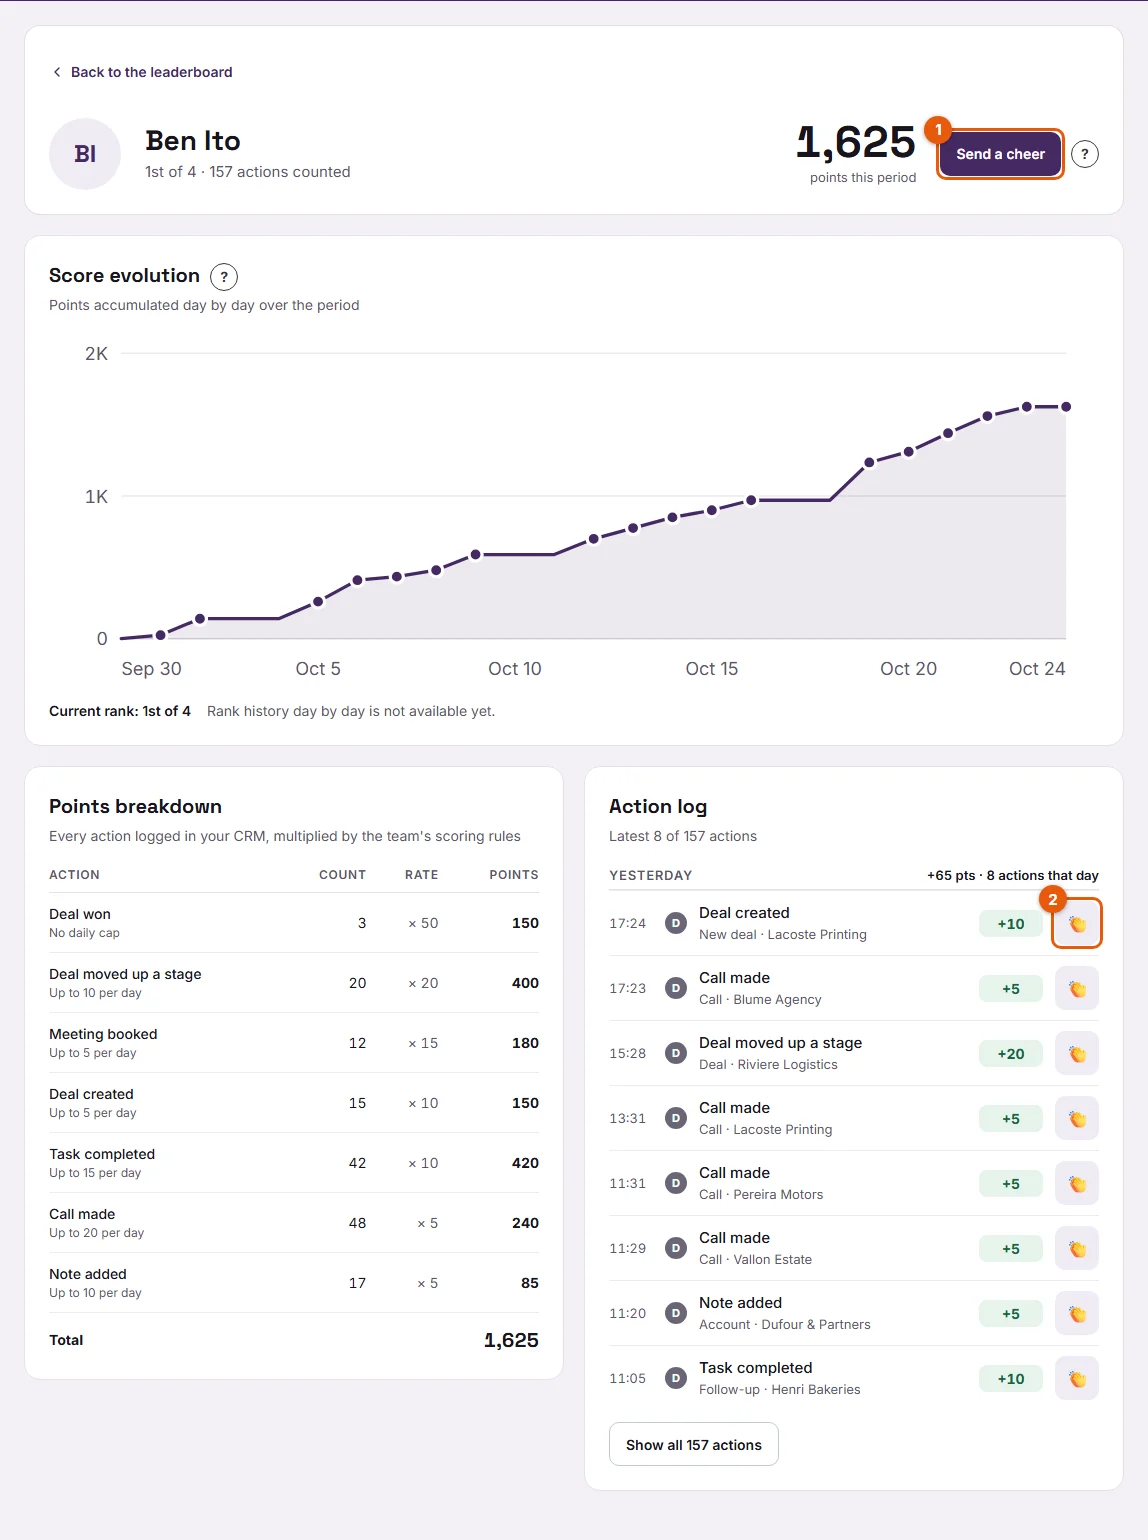Viewport: 1148px width, 1540px height.
Task: Show all 157 actions
Action: (x=694, y=1445)
